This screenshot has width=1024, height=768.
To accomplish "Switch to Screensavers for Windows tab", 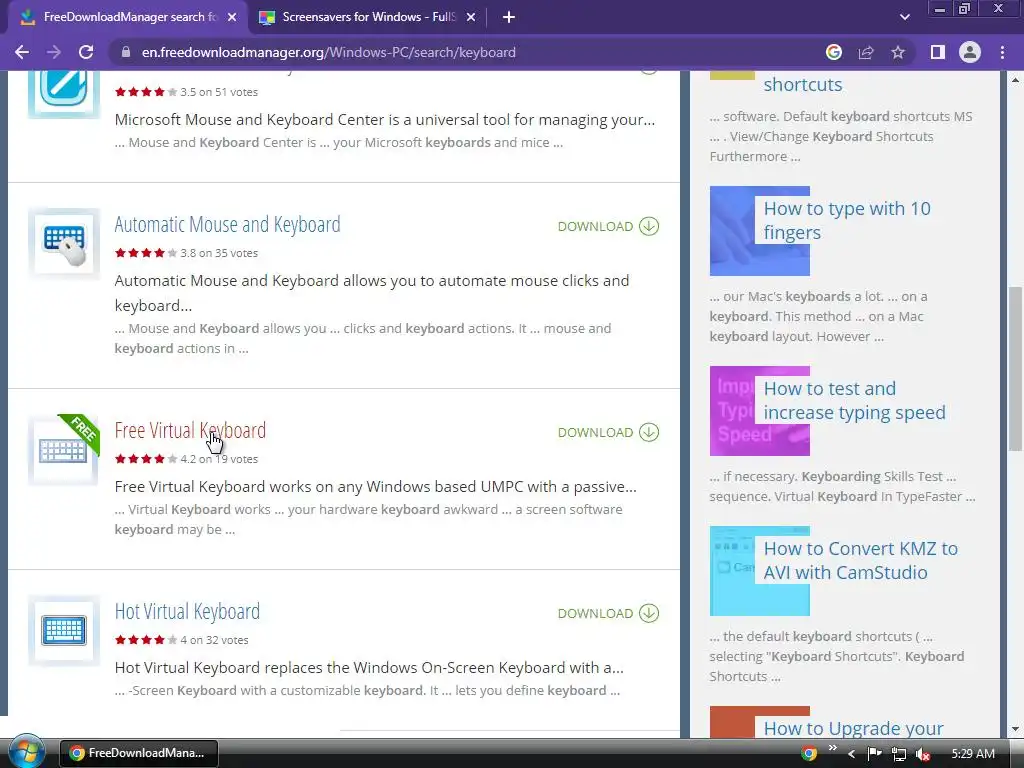I will (x=366, y=17).
